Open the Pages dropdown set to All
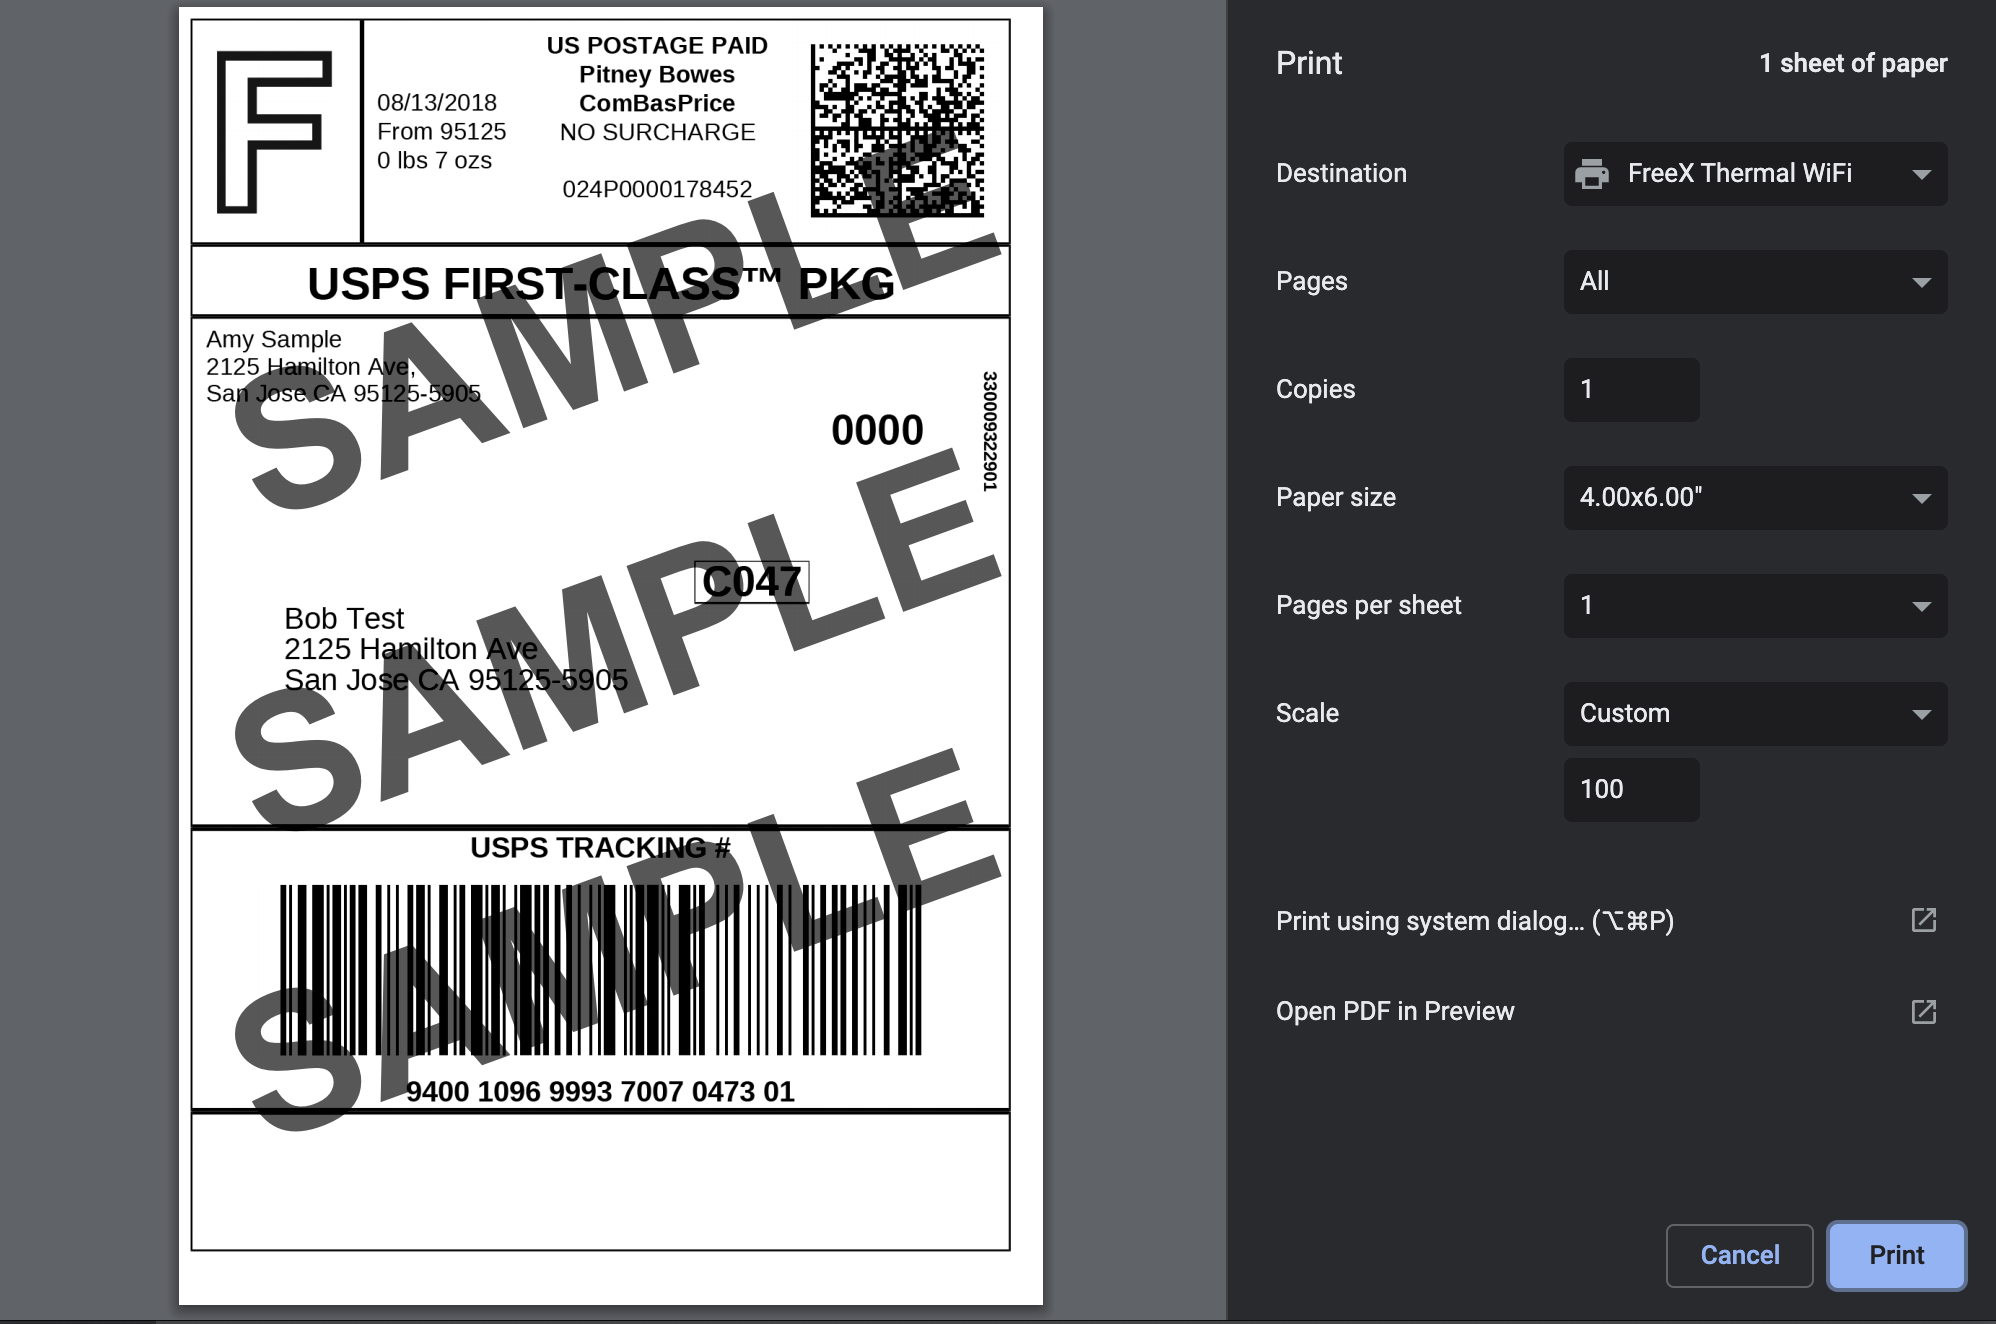Screen dimensions: 1996x1324 1755,282
